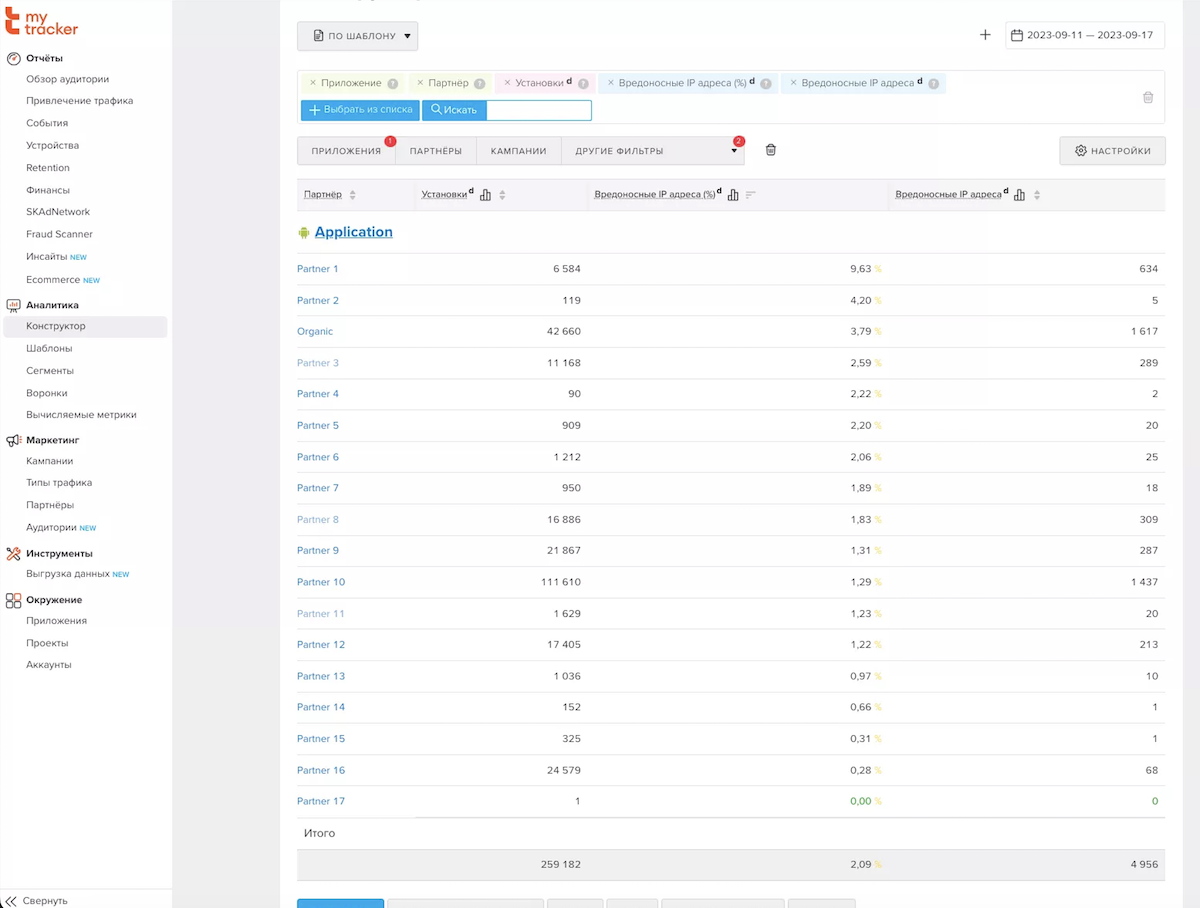Open the Кампании filter tab
The image size is (1200, 908).
coord(518,151)
